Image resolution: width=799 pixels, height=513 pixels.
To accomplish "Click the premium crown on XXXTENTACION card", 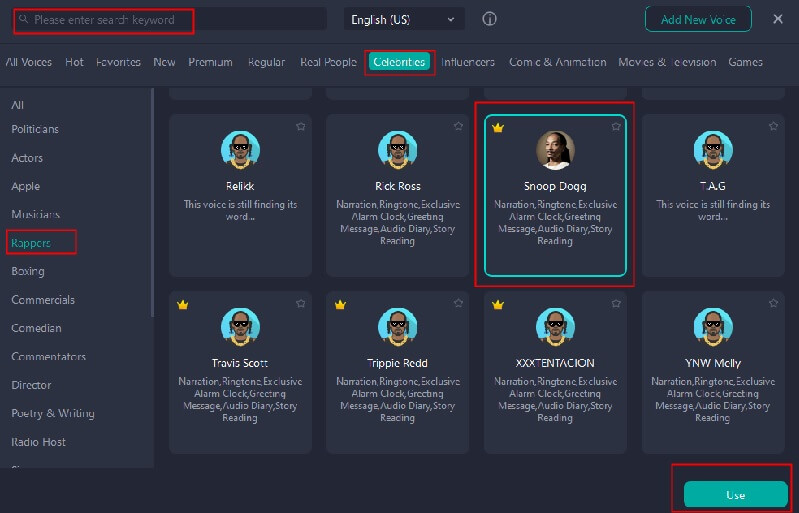I will point(498,305).
